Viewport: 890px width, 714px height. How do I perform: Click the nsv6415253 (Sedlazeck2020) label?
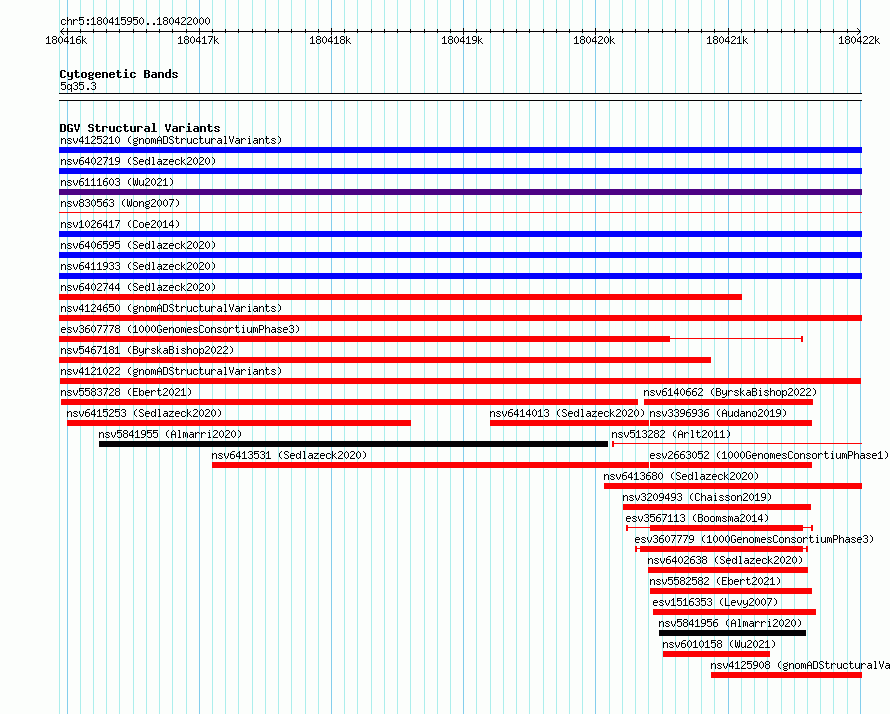tap(144, 413)
